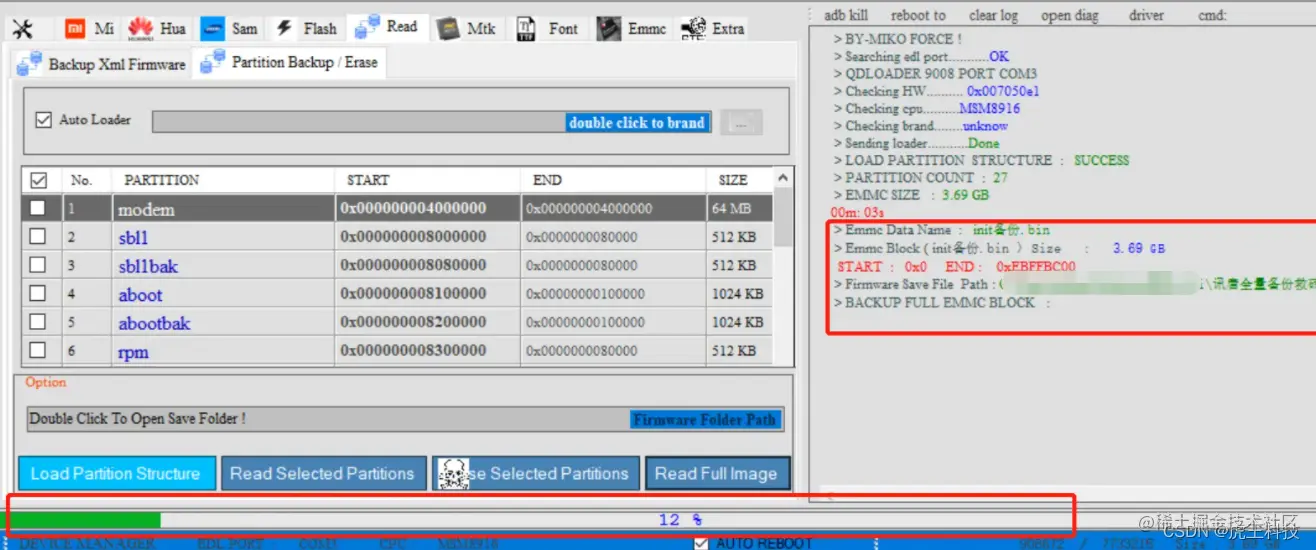Check the abootbak partition checkbox
Viewport: 1316px width, 550px height.
(37, 322)
